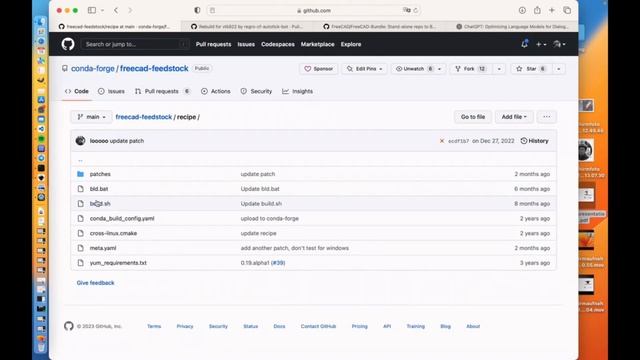The image size is (640, 360).
Task: Open Explore in top navigation
Action: click(351, 44)
